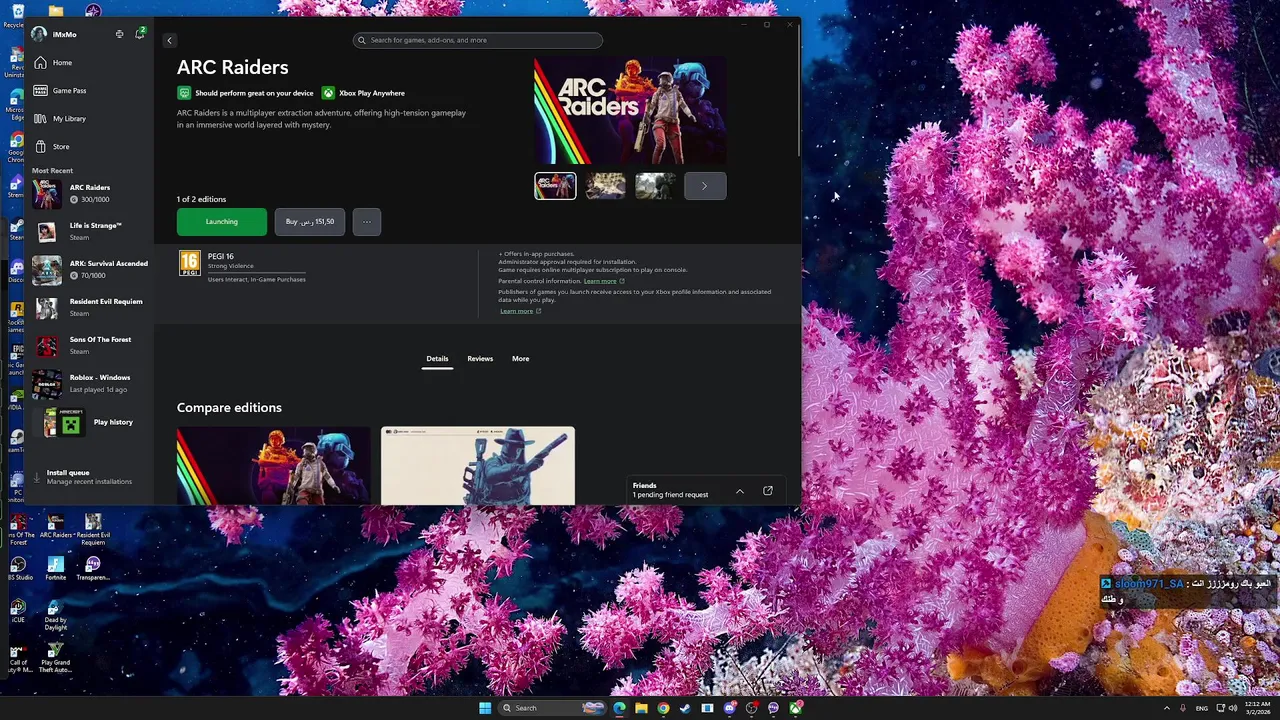This screenshot has width=1280, height=720.
Task: Switch to the Reviews tab
Action: pyautogui.click(x=480, y=359)
